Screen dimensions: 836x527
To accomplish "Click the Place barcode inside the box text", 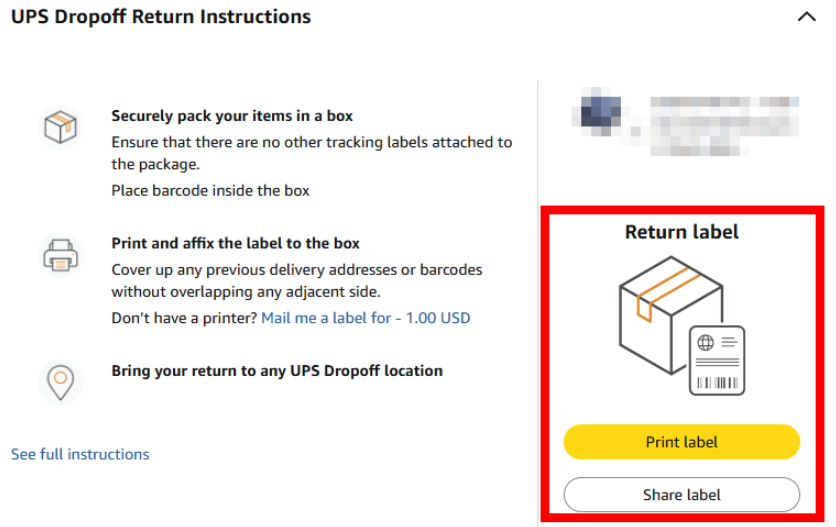I will (210, 190).
